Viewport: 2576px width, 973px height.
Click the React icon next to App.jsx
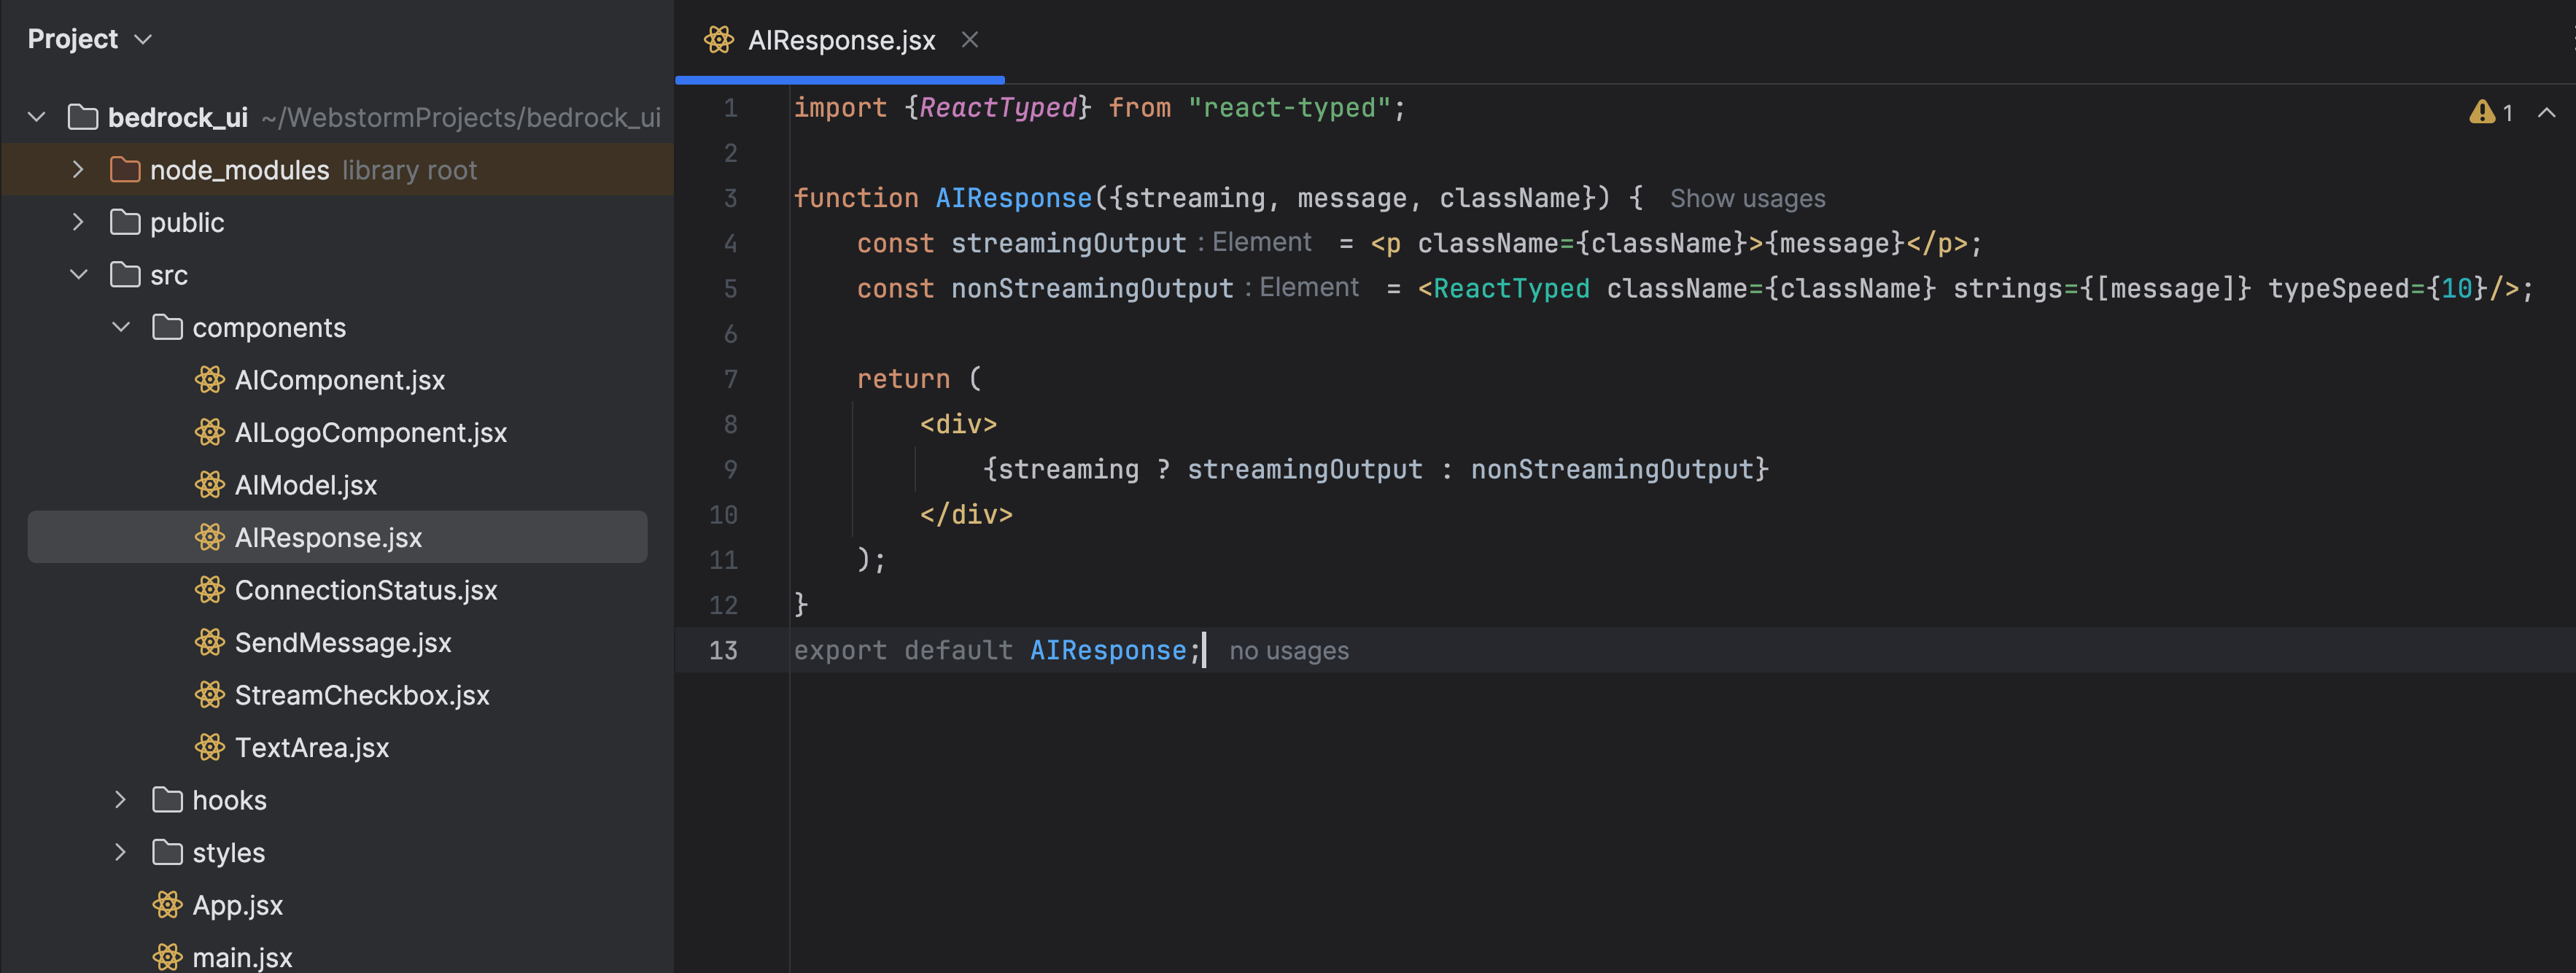[167, 905]
